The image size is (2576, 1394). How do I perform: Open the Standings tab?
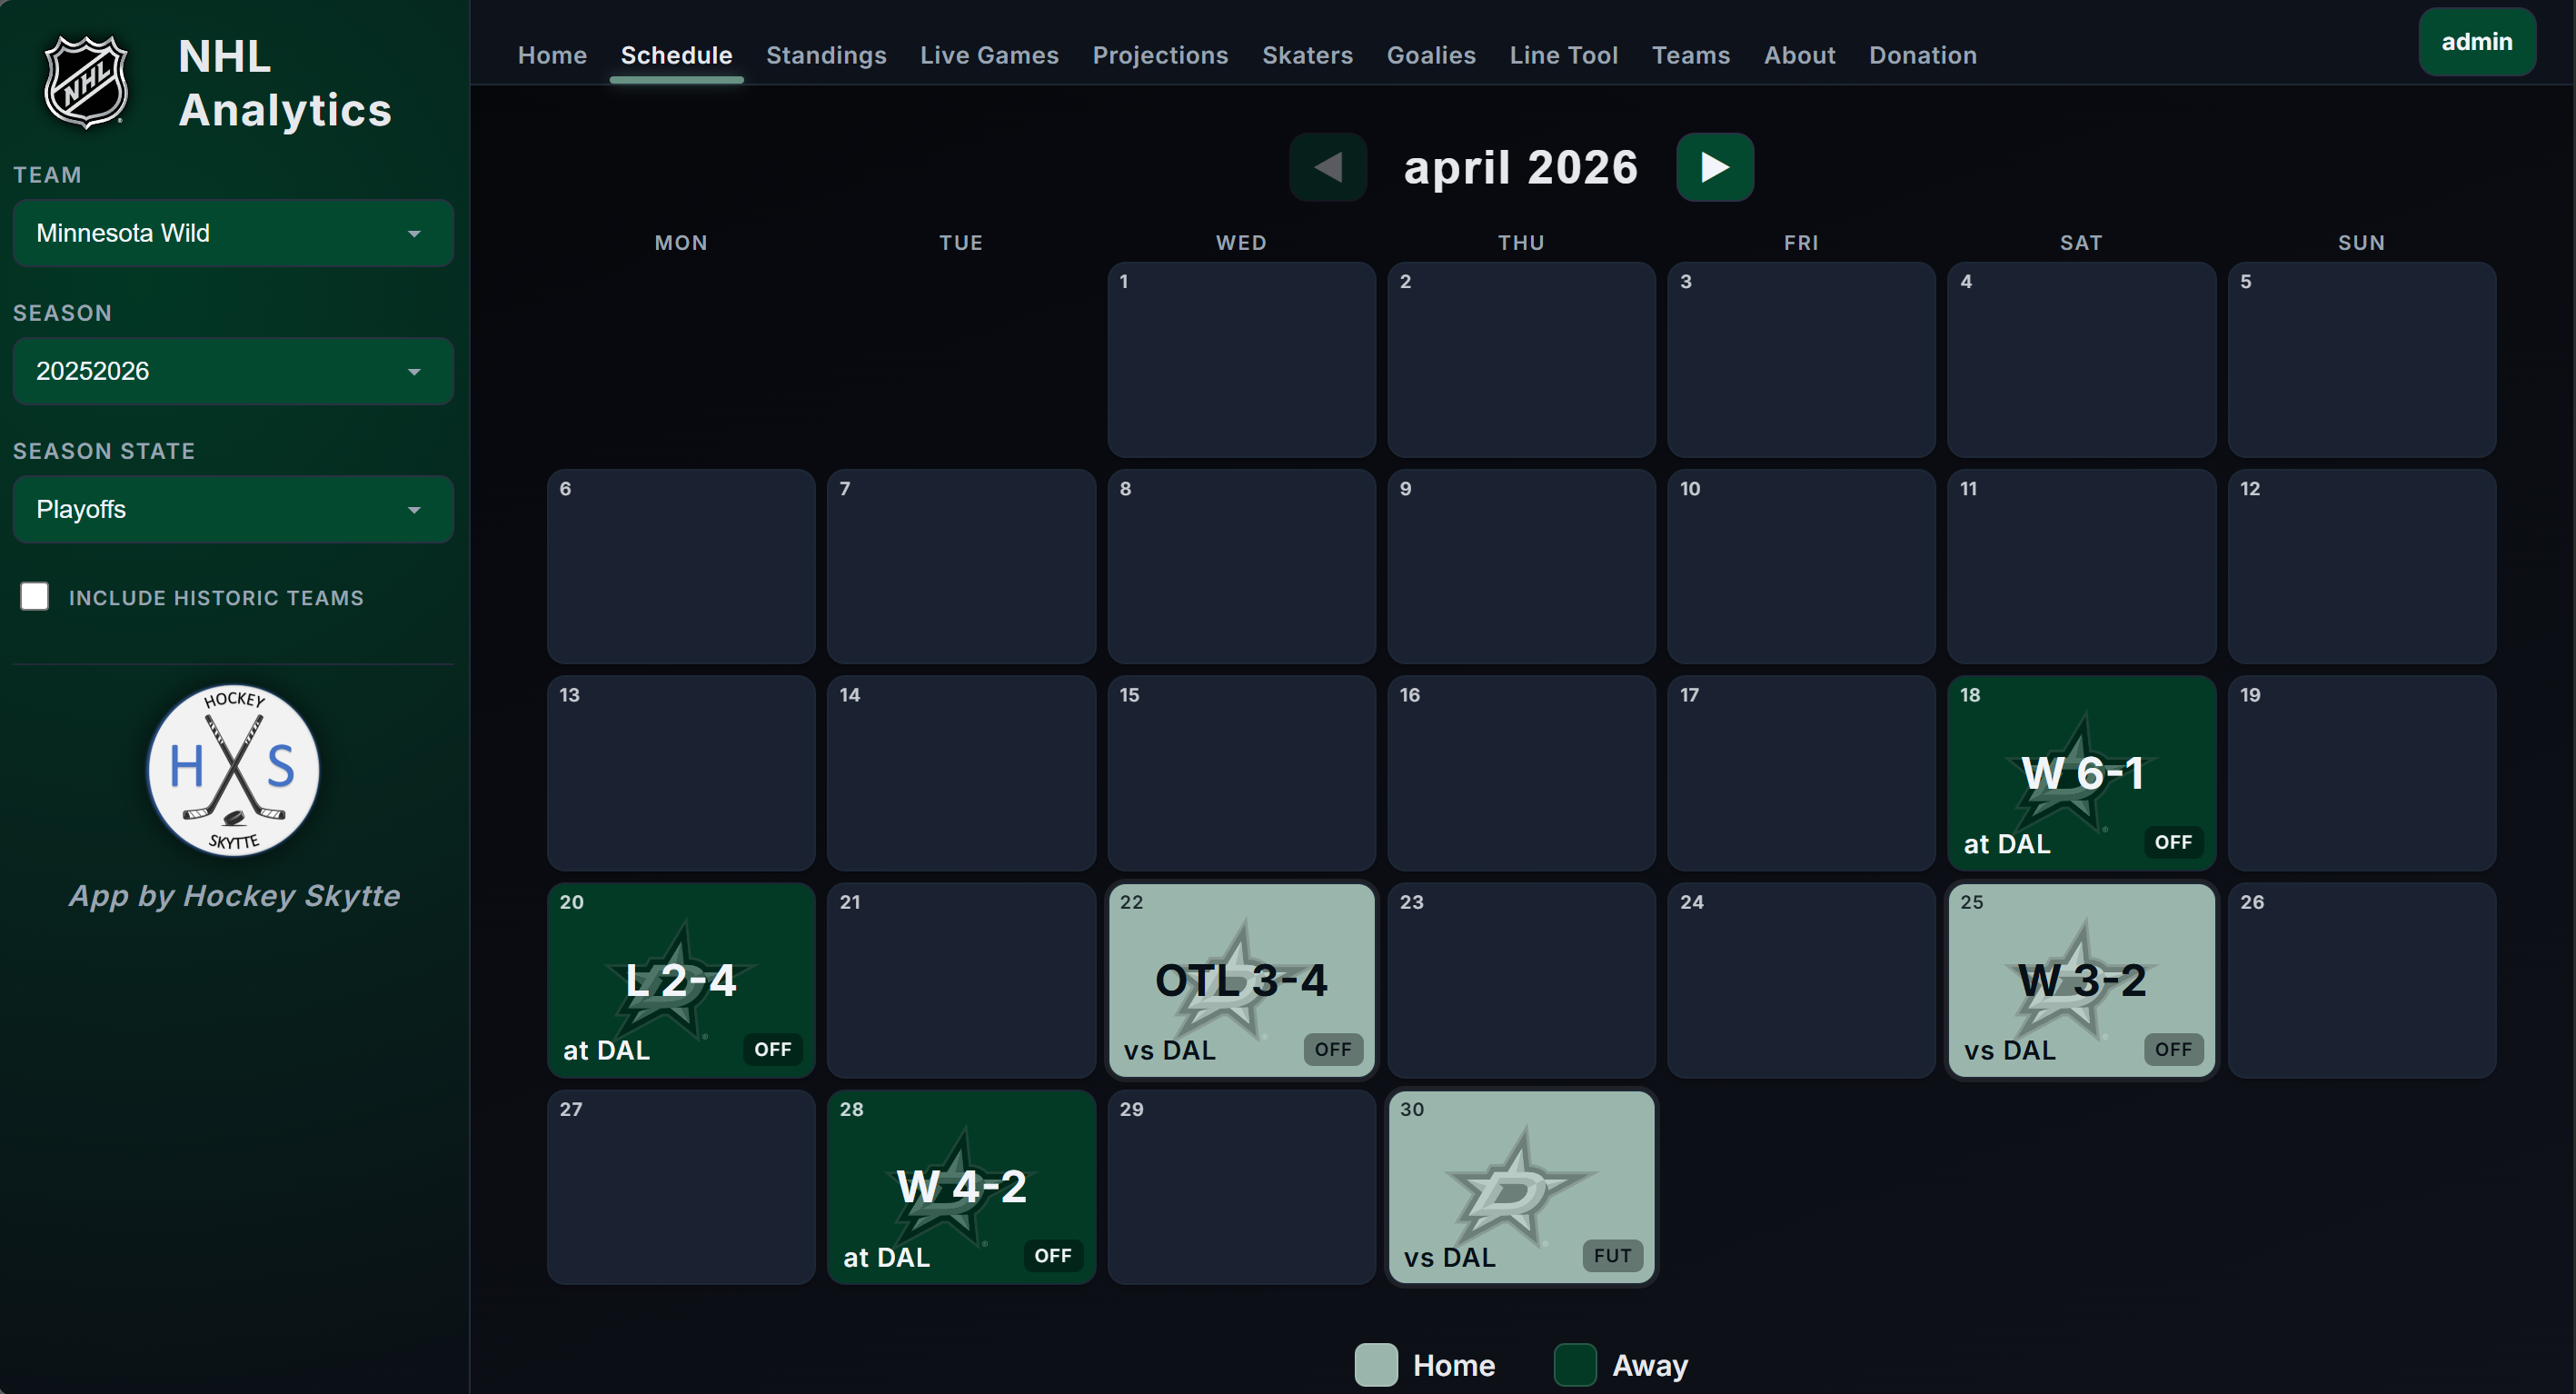point(826,55)
